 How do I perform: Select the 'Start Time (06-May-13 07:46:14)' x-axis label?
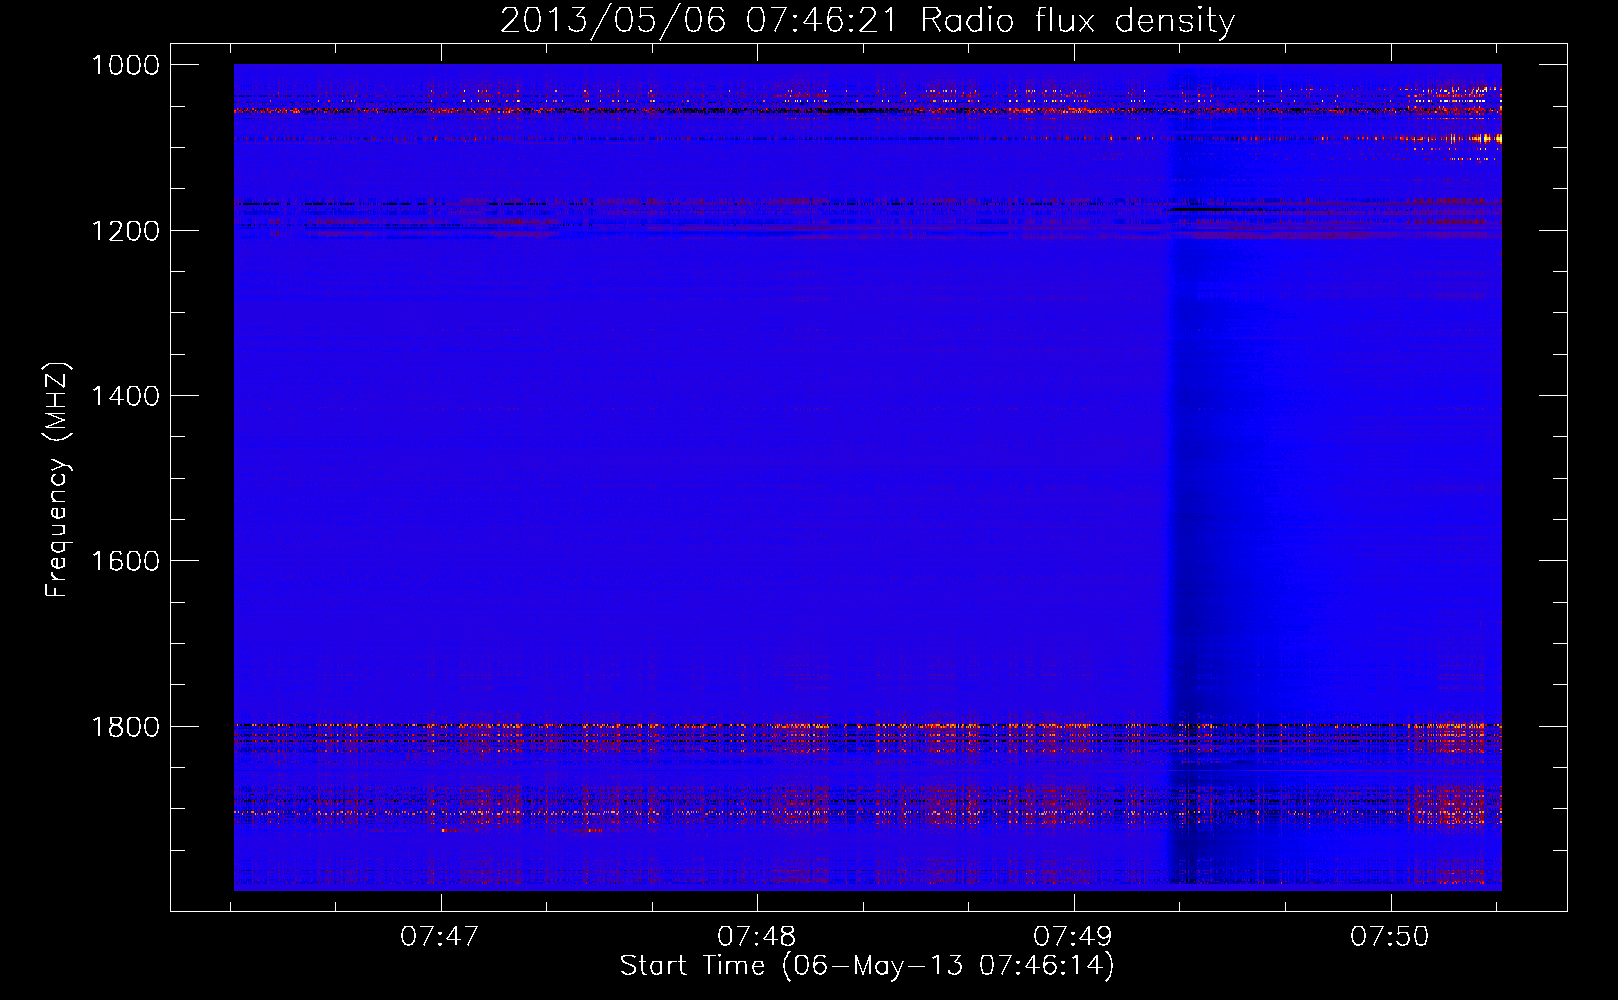(x=867, y=966)
